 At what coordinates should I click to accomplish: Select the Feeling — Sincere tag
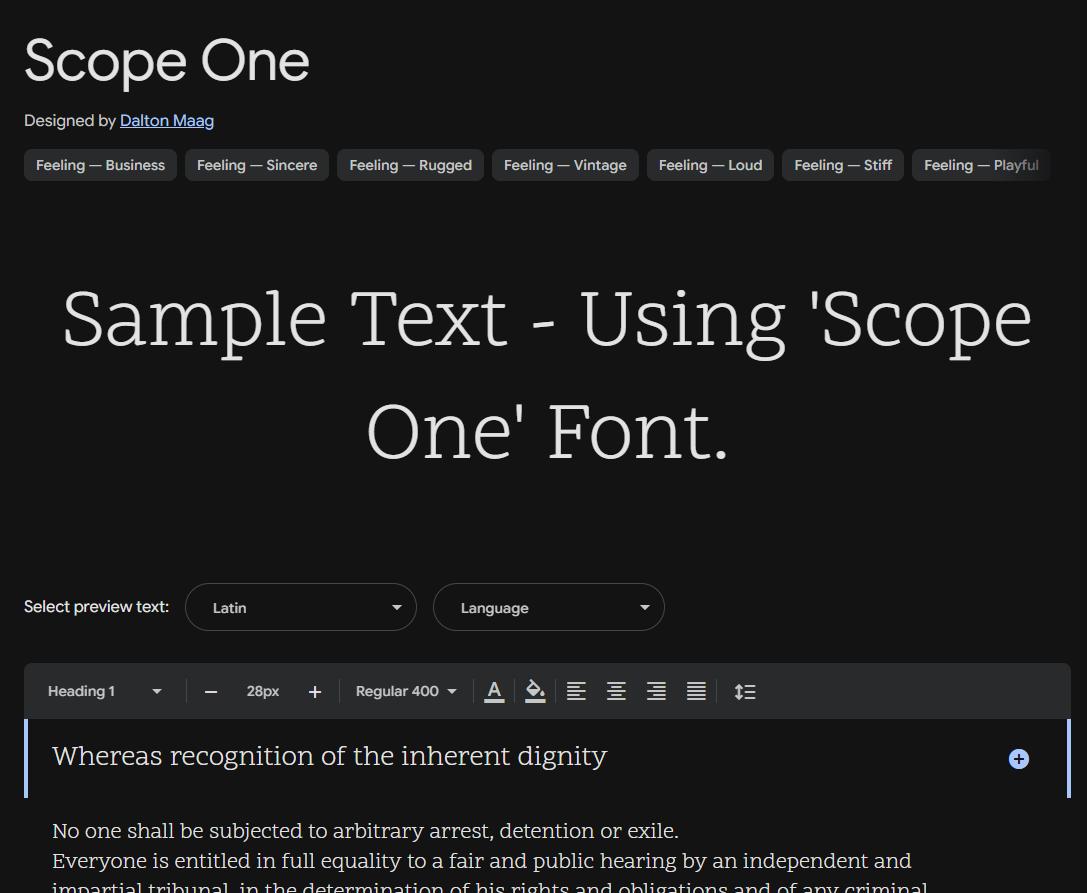pyautogui.click(x=256, y=165)
